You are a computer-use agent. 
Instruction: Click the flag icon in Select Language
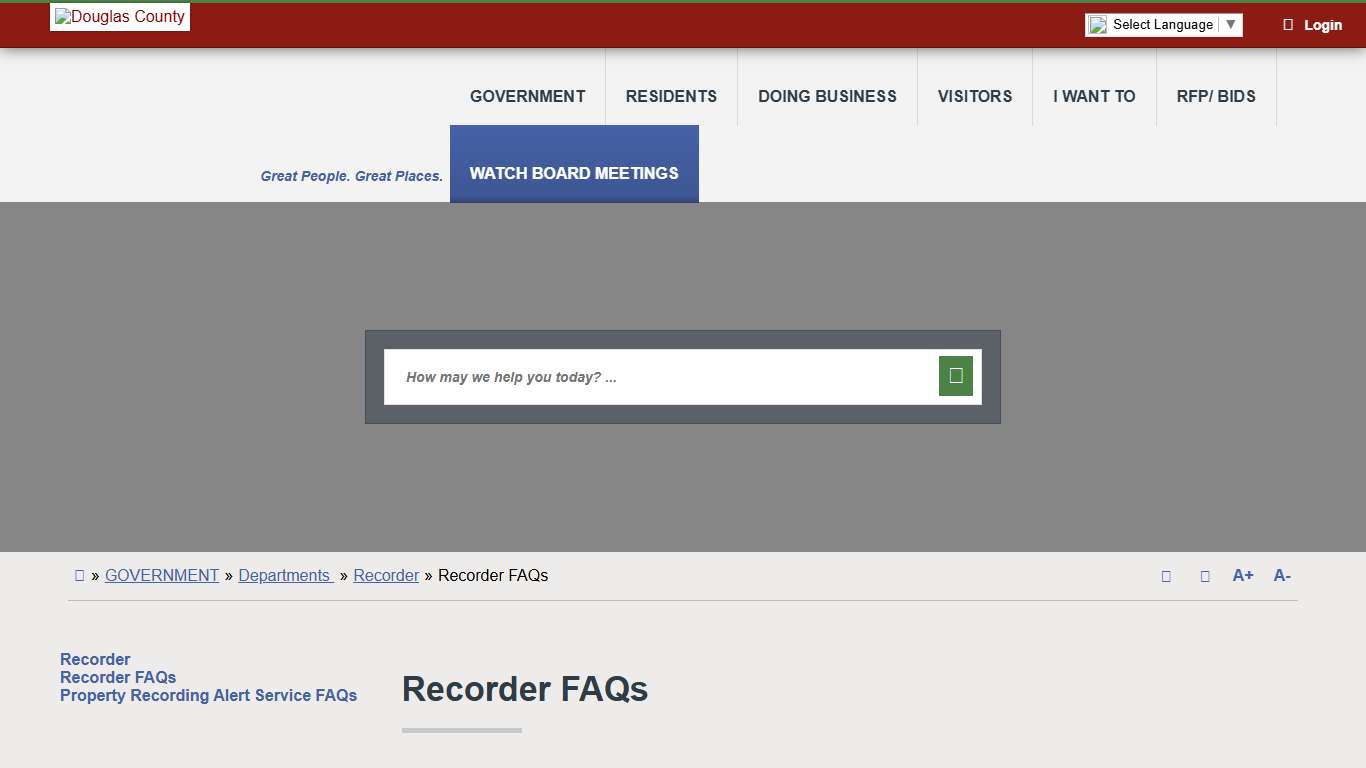point(1096,24)
